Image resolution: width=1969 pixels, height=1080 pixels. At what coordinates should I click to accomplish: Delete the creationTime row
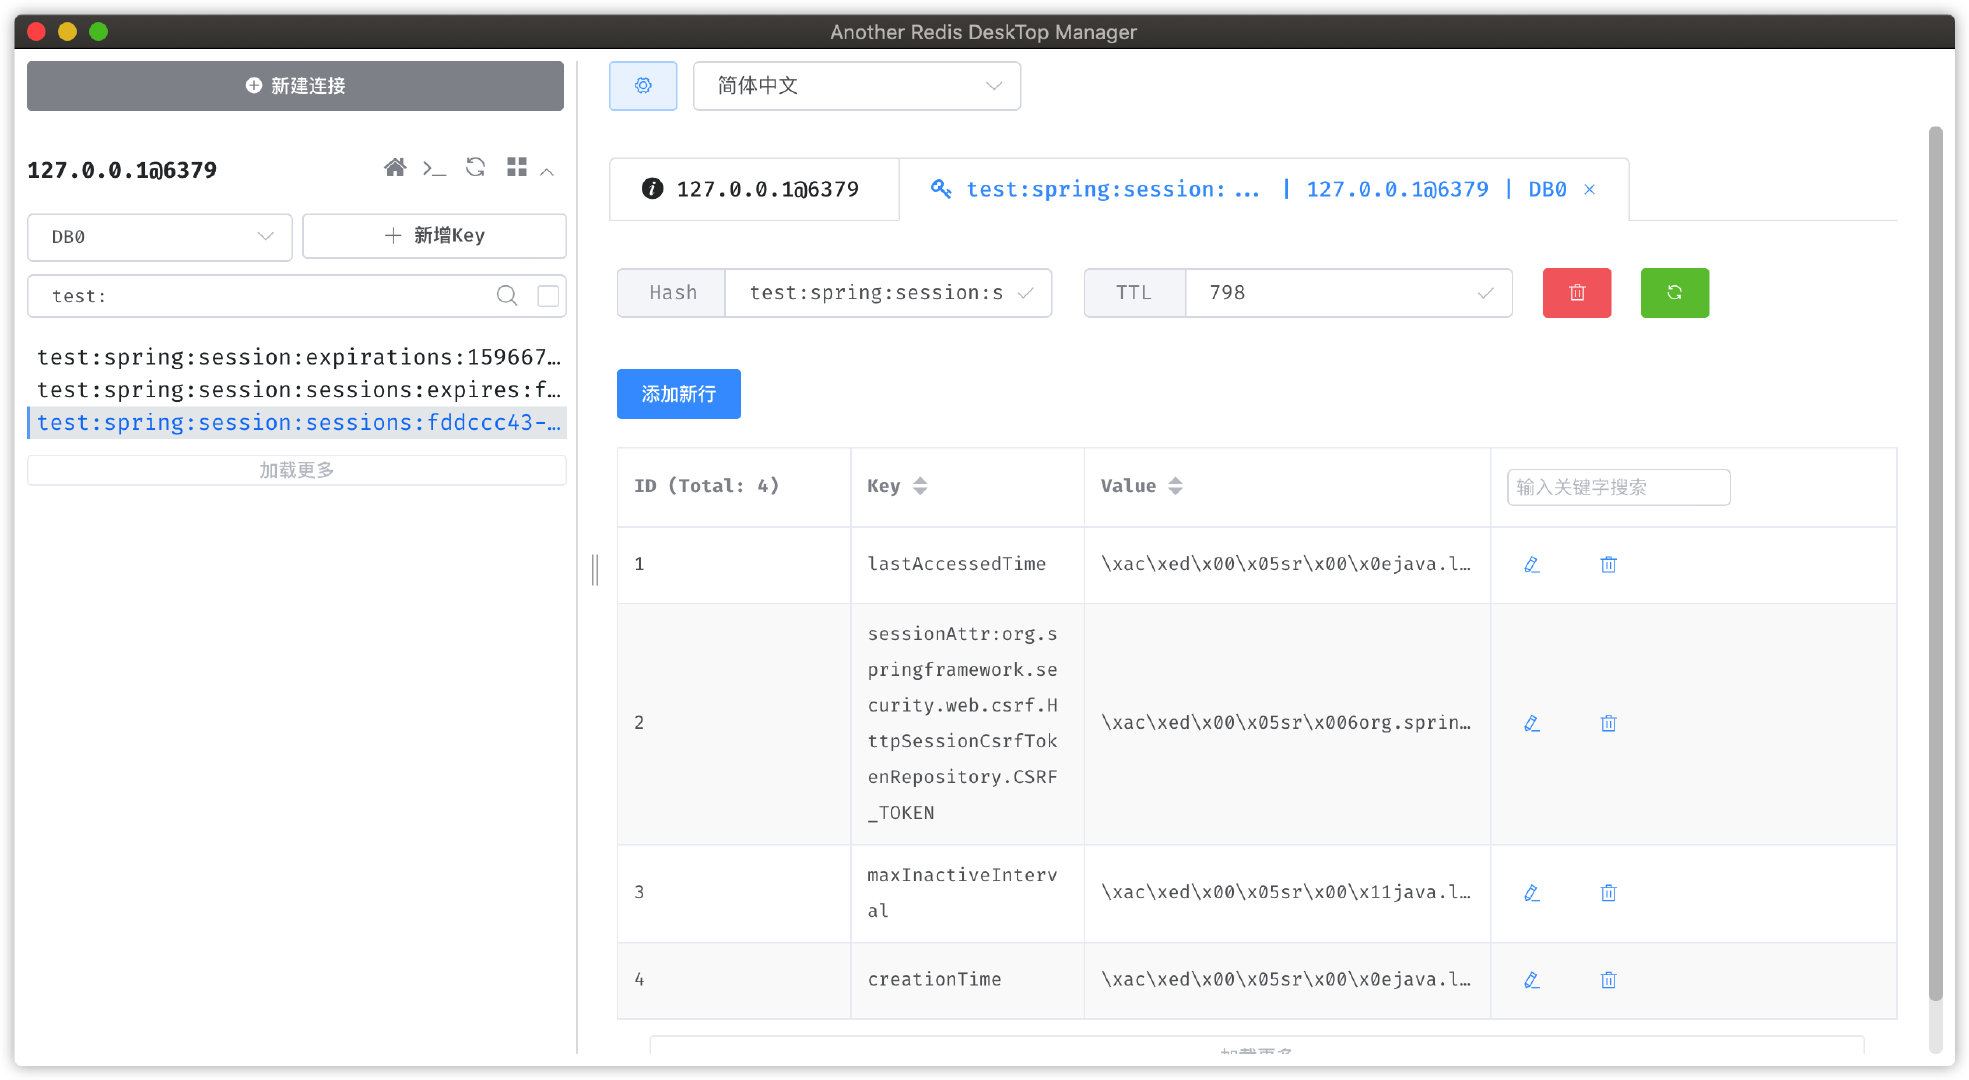[1608, 980]
